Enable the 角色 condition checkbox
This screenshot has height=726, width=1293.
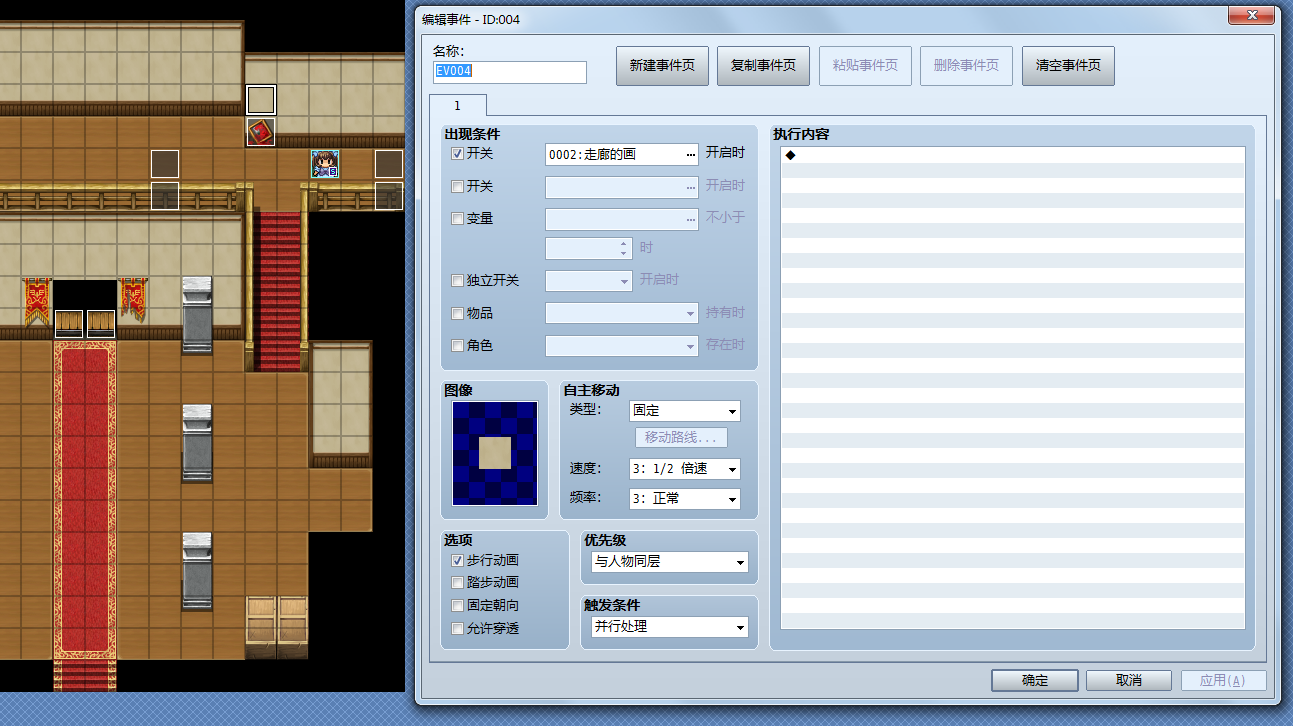click(458, 345)
